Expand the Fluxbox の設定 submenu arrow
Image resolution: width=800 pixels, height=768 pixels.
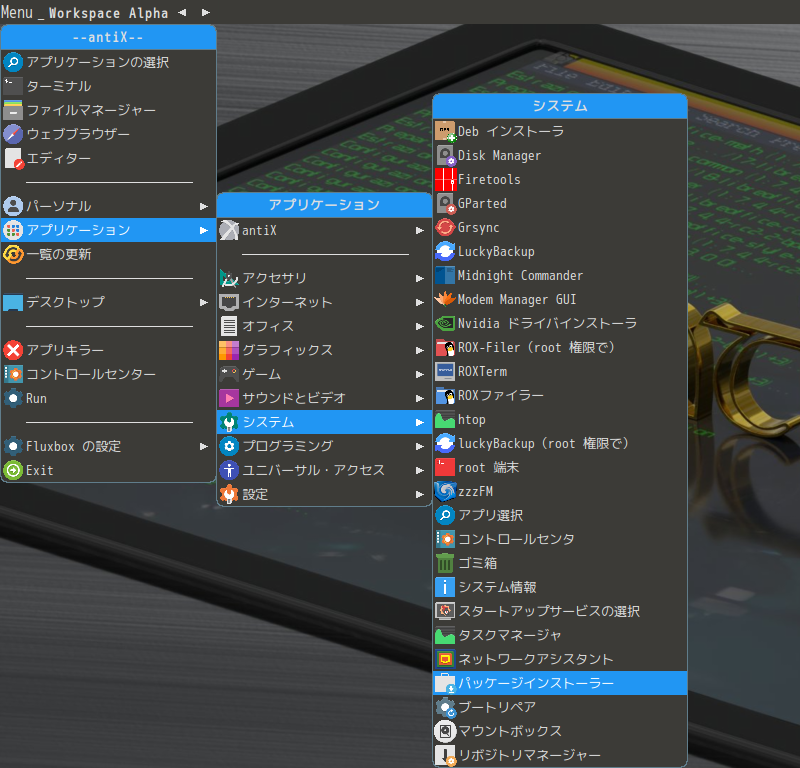[x=204, y=447]
